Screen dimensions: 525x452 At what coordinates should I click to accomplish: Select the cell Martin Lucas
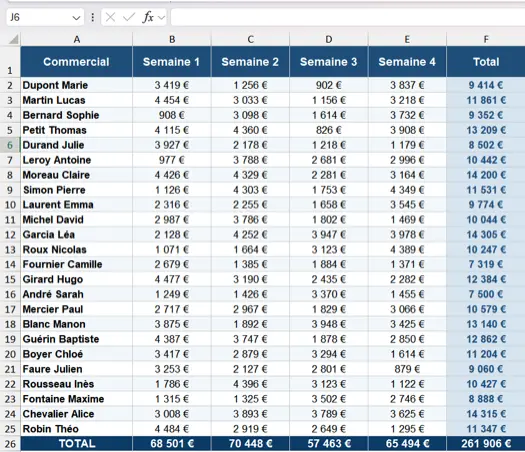77,100
